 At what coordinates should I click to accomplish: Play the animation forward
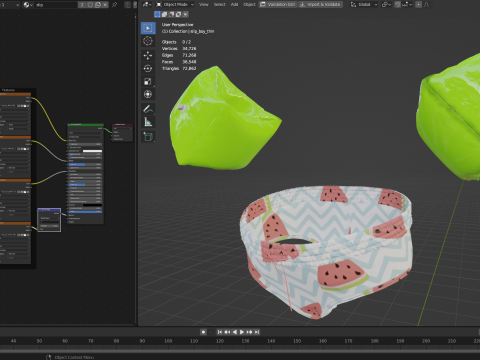pos(242,332)
